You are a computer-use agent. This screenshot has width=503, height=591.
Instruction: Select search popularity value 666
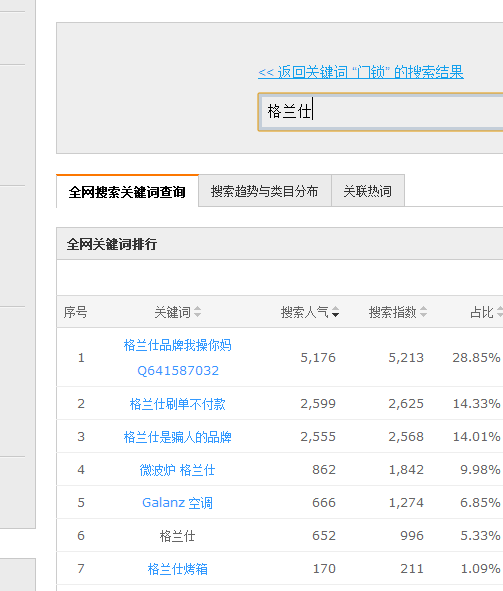click(324, 502)
